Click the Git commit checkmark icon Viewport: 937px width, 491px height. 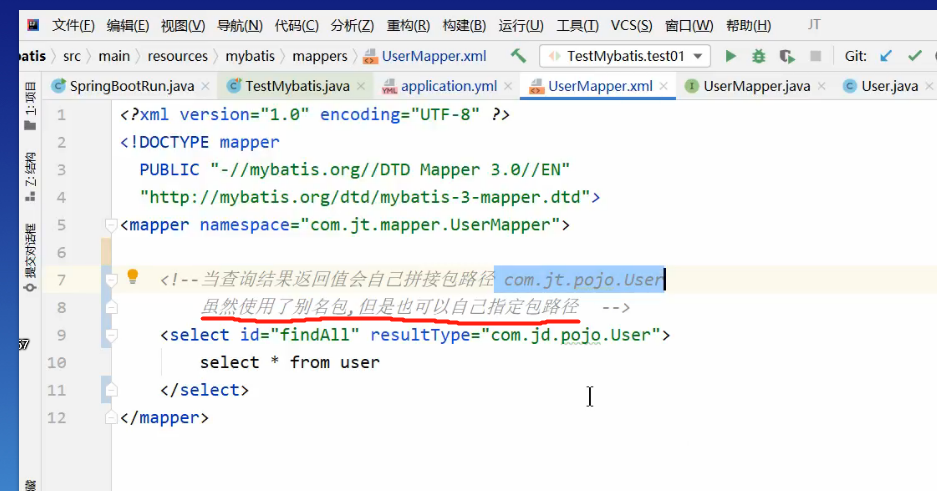coord(914,56)
